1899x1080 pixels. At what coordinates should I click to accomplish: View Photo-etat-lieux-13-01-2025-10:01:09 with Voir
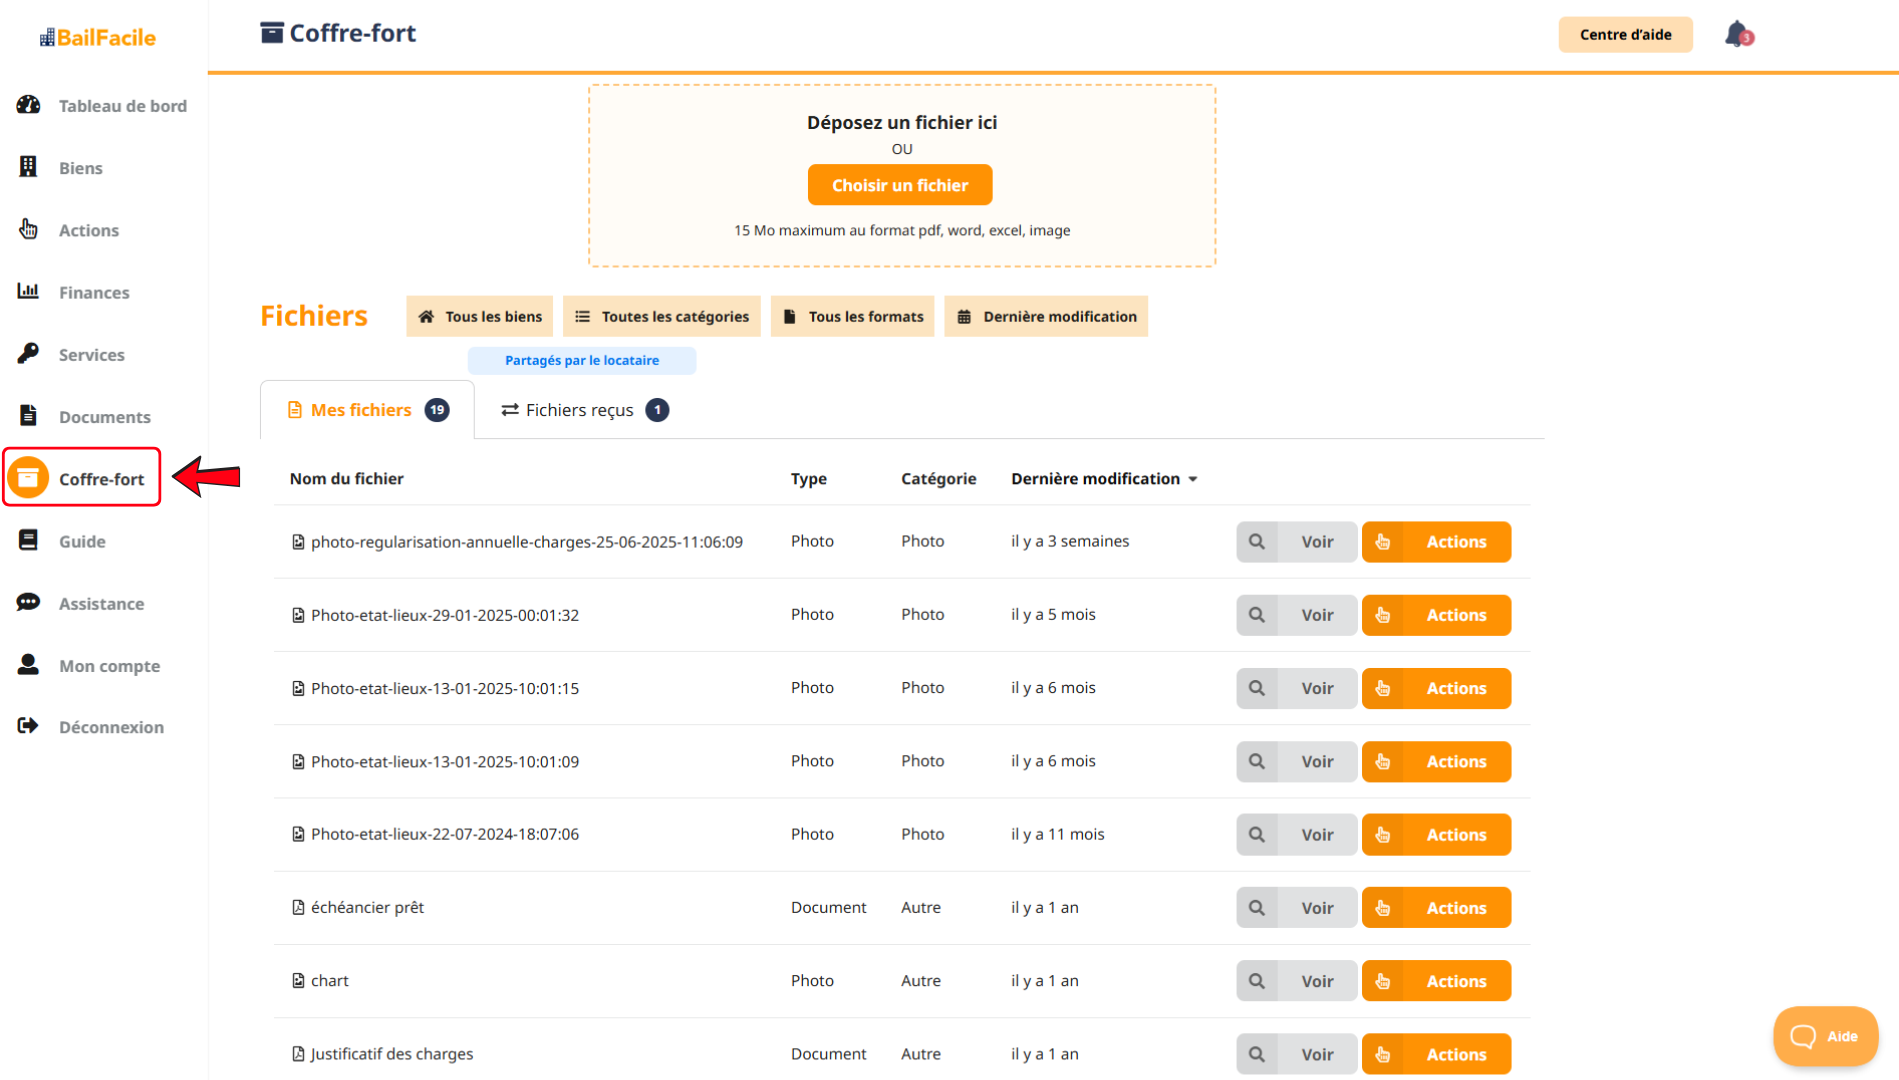(x=1297, y=761)
